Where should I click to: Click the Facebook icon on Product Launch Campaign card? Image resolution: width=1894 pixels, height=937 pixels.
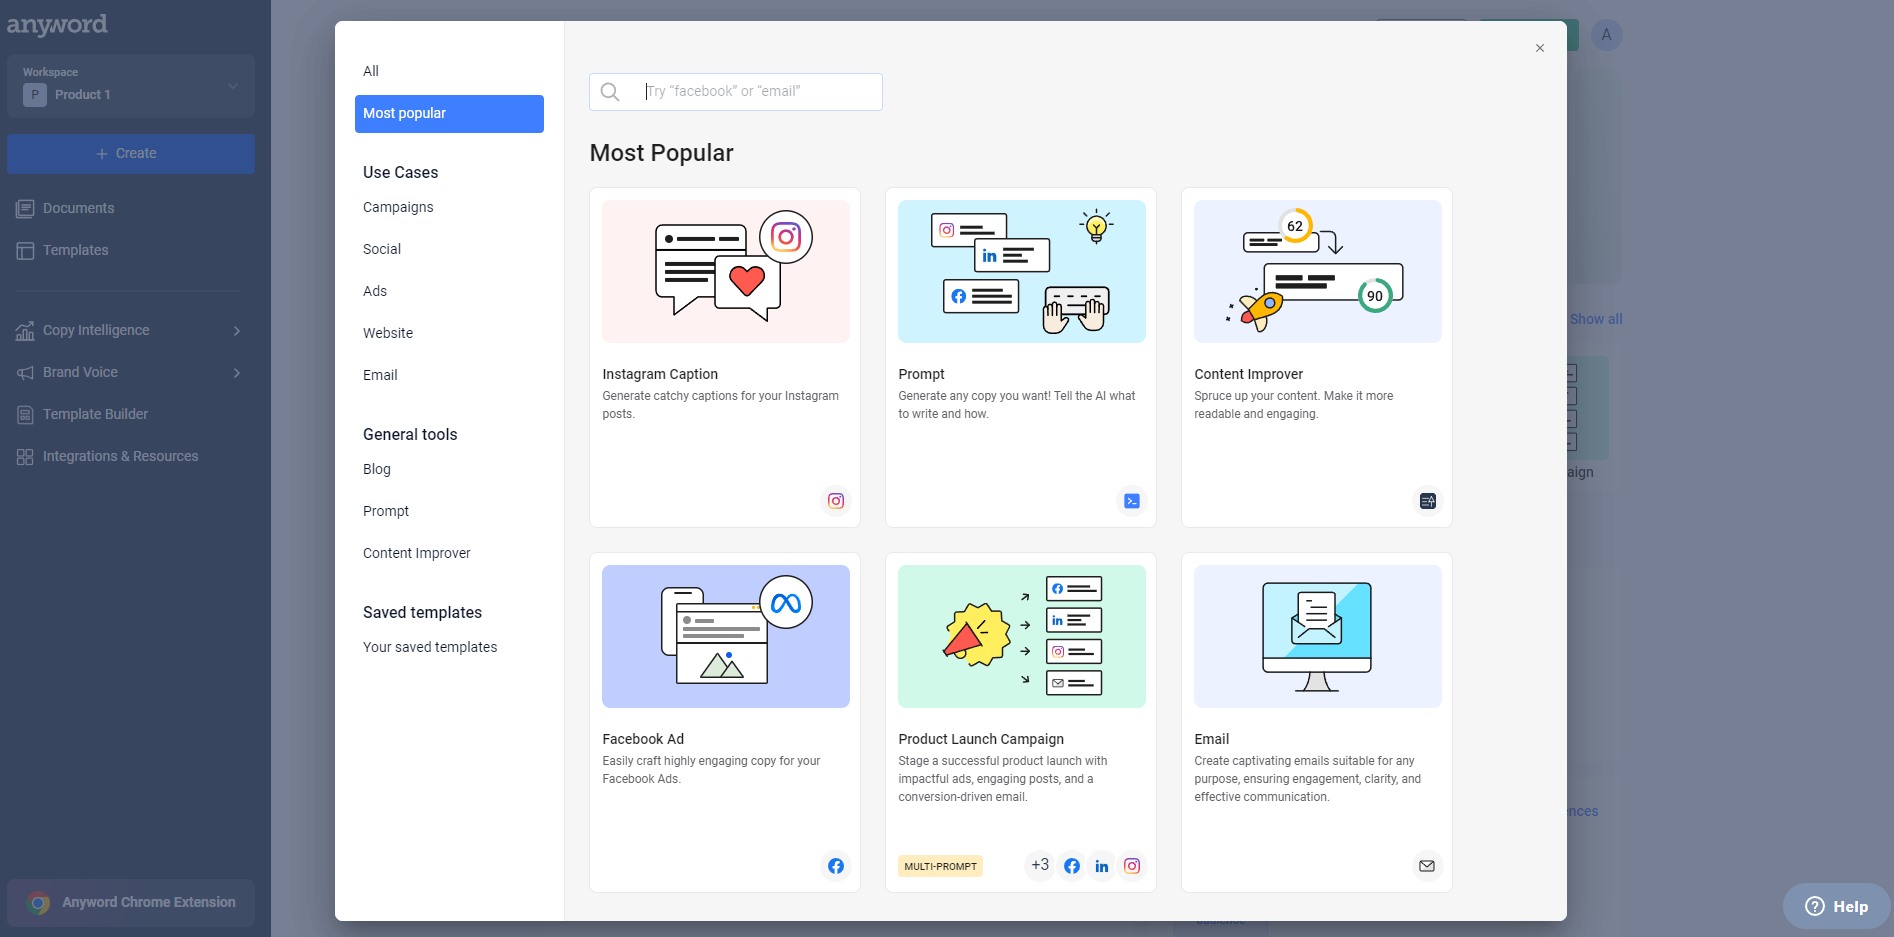coord(1072,866)
